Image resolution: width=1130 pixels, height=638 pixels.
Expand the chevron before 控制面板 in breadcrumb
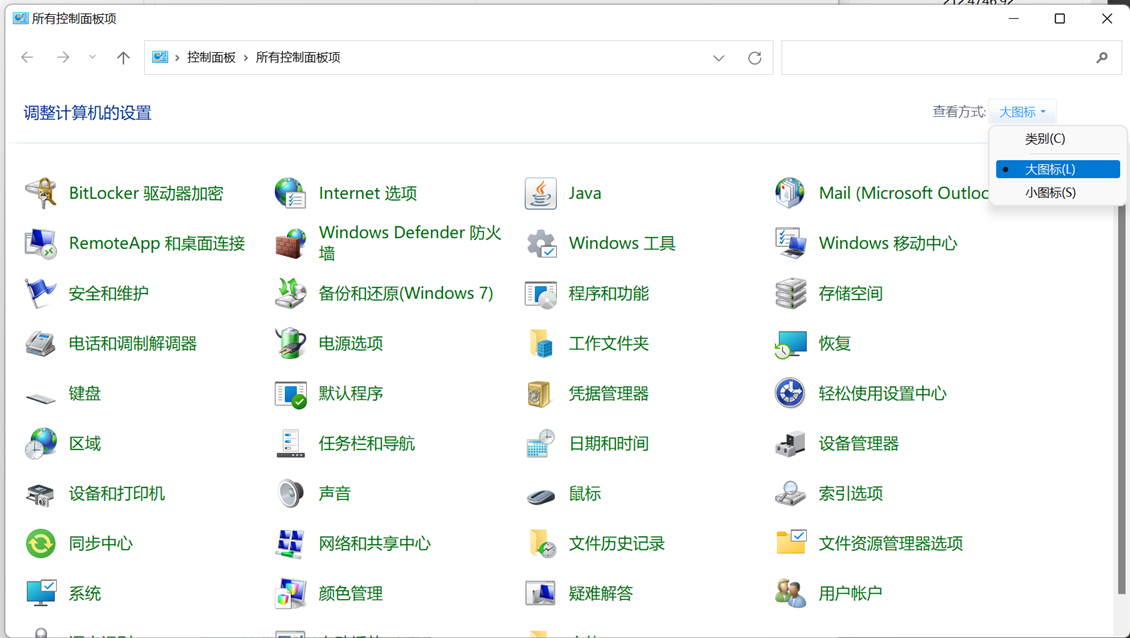177,58
